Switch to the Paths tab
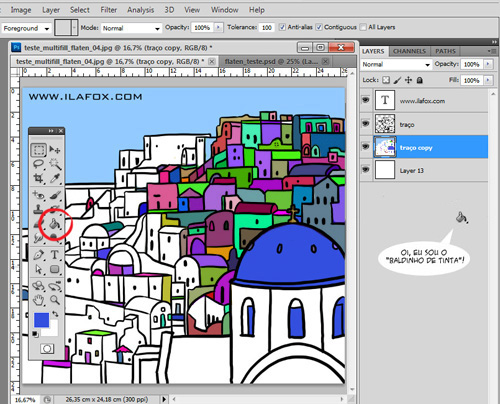The width and height of the screenshot is (500, 404). 445,51
